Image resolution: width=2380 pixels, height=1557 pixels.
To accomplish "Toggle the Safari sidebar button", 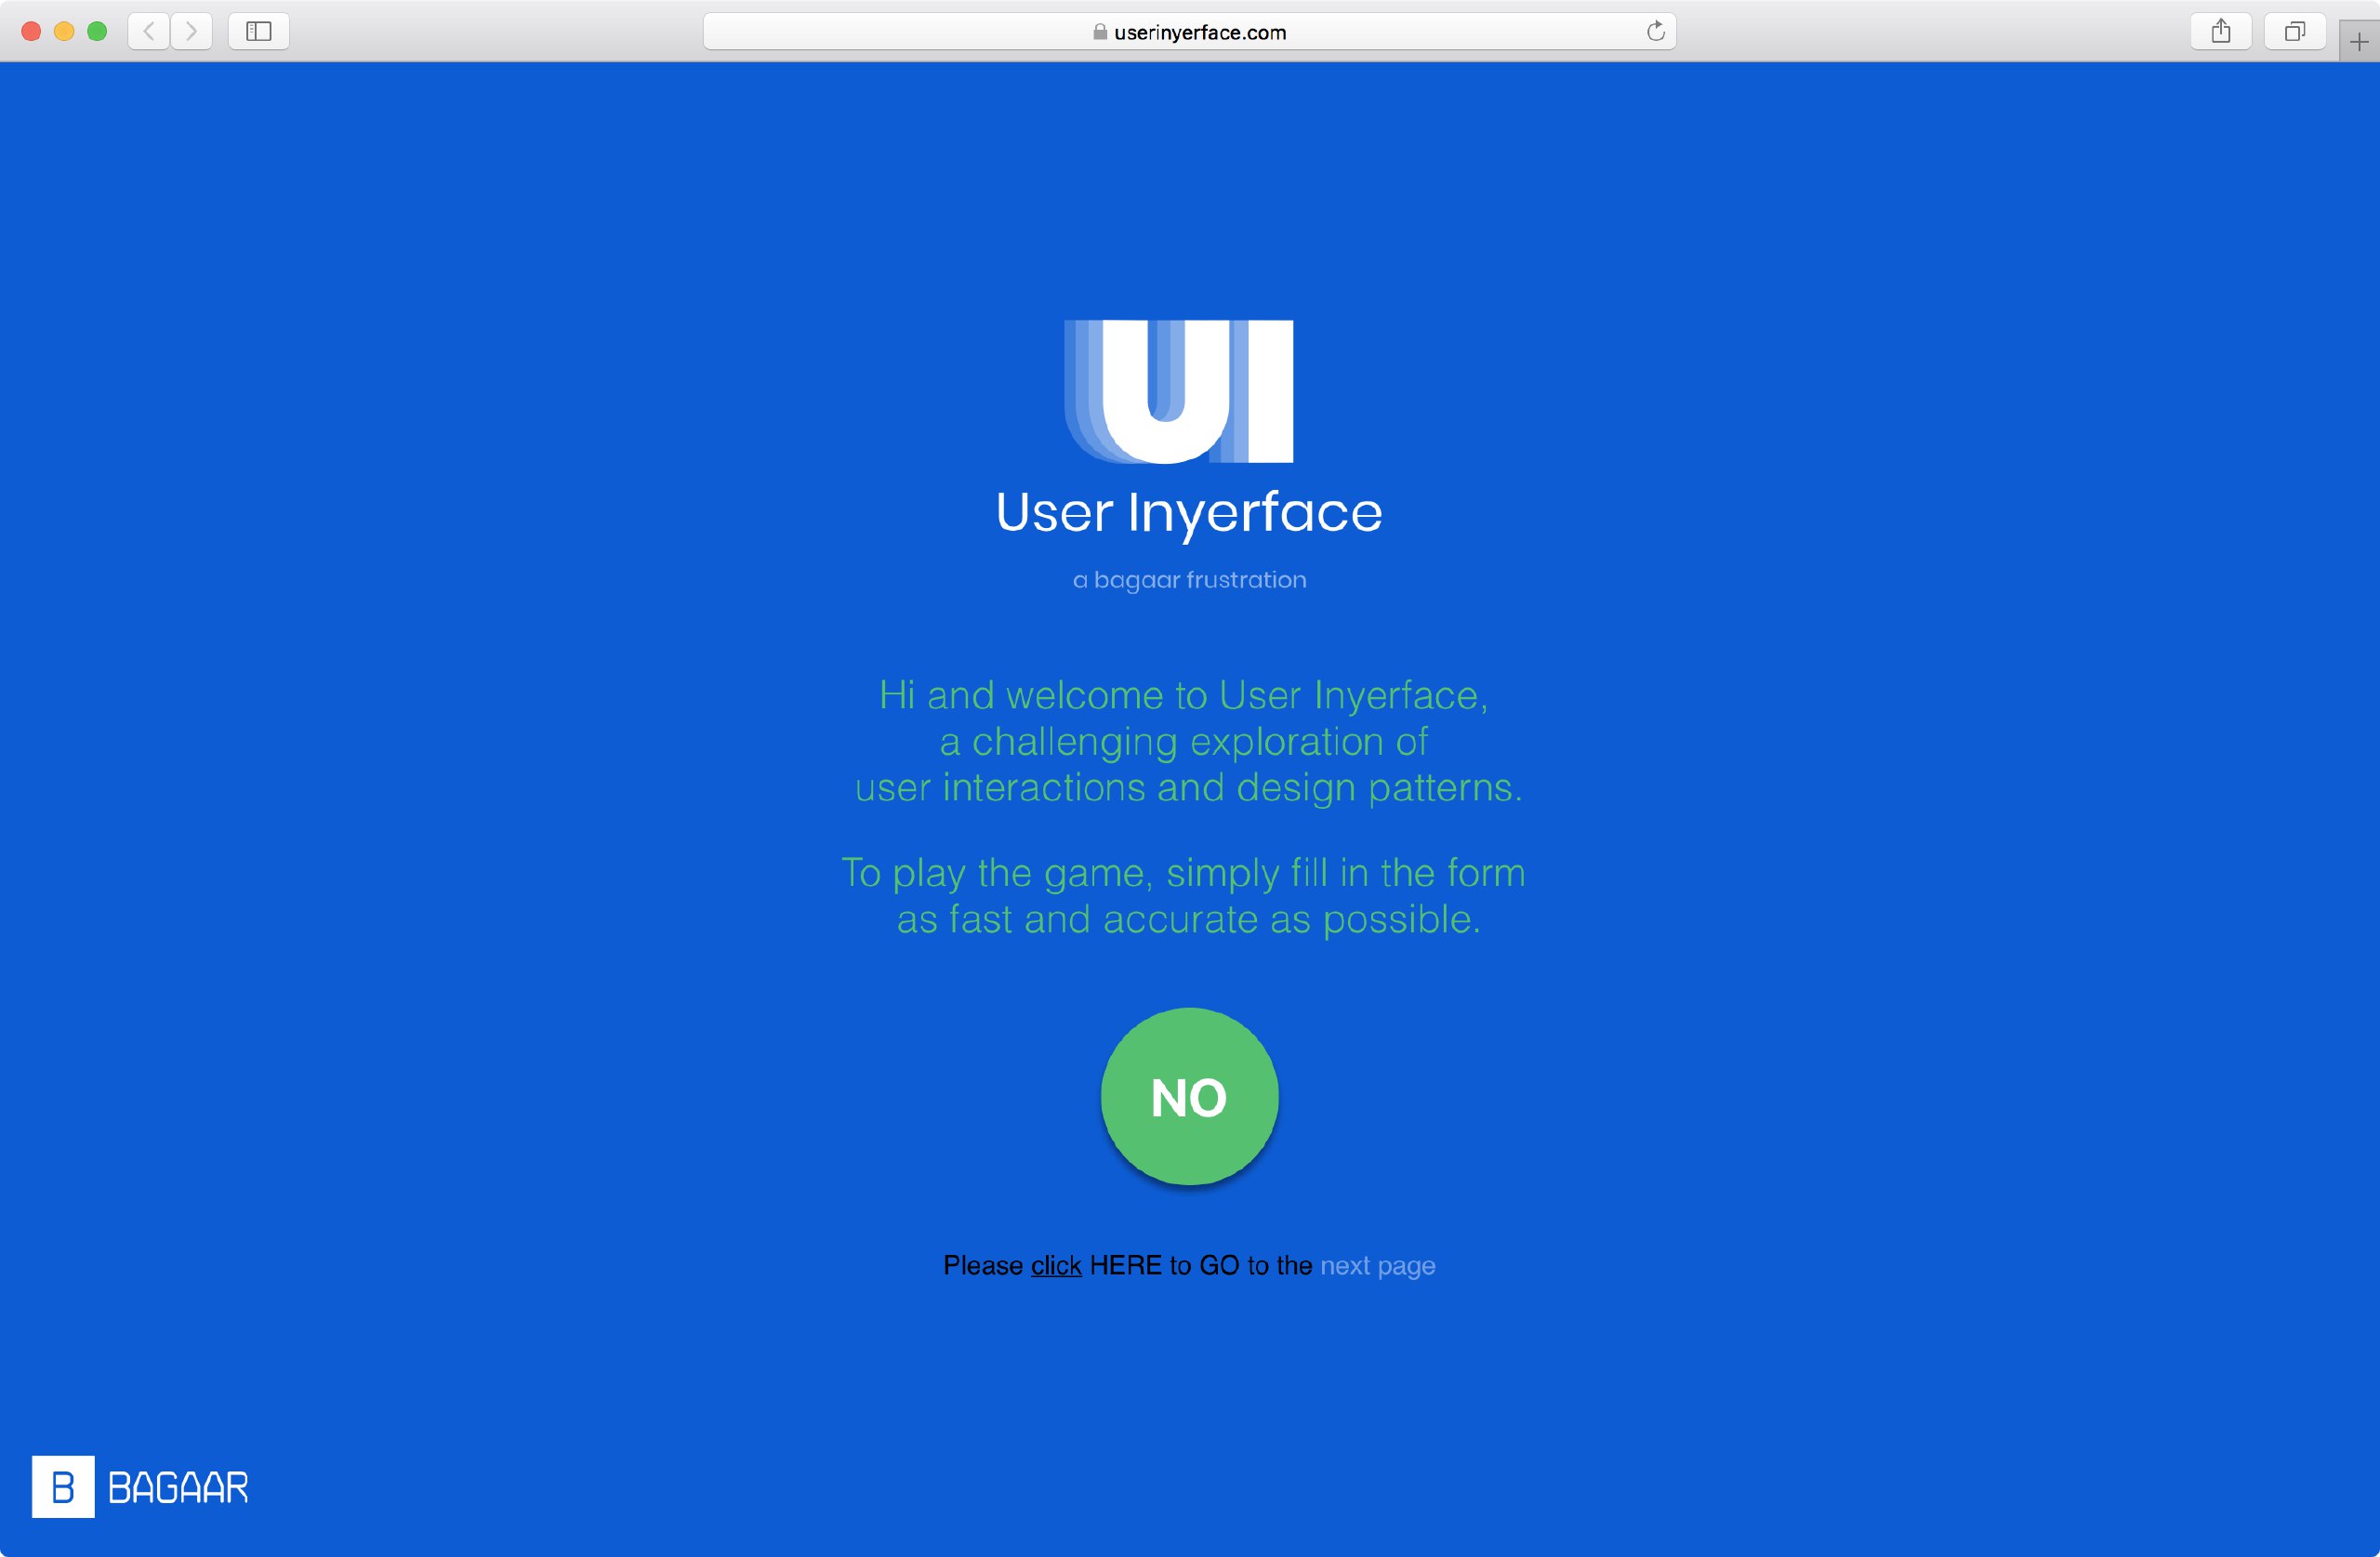I will (259, 31).
